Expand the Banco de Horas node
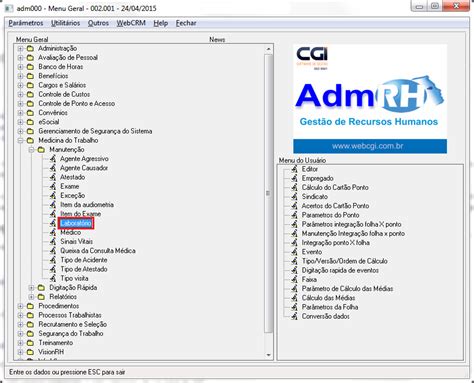This screenshot has height=383, width=474. [20, 67]
